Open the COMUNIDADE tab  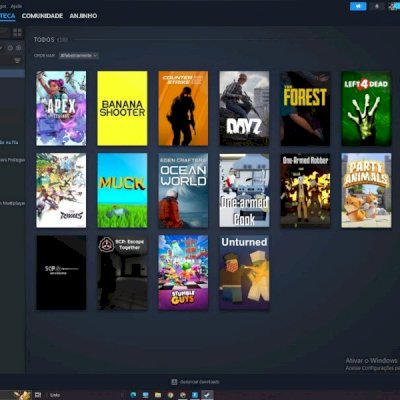point(42,16)
